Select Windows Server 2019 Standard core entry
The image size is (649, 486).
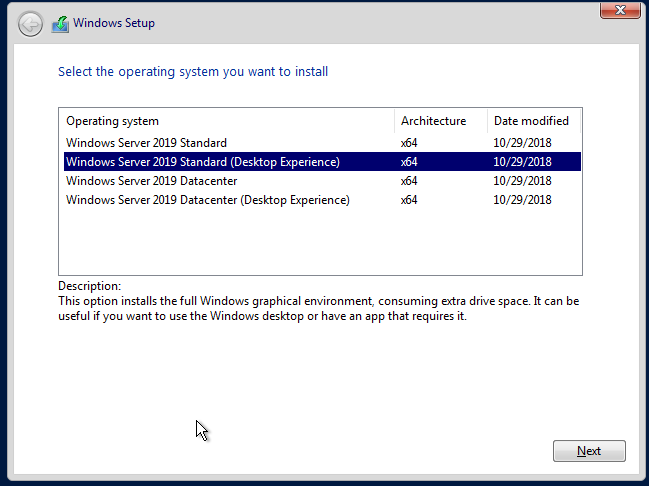pyautogui.click(x=322, y=143)
